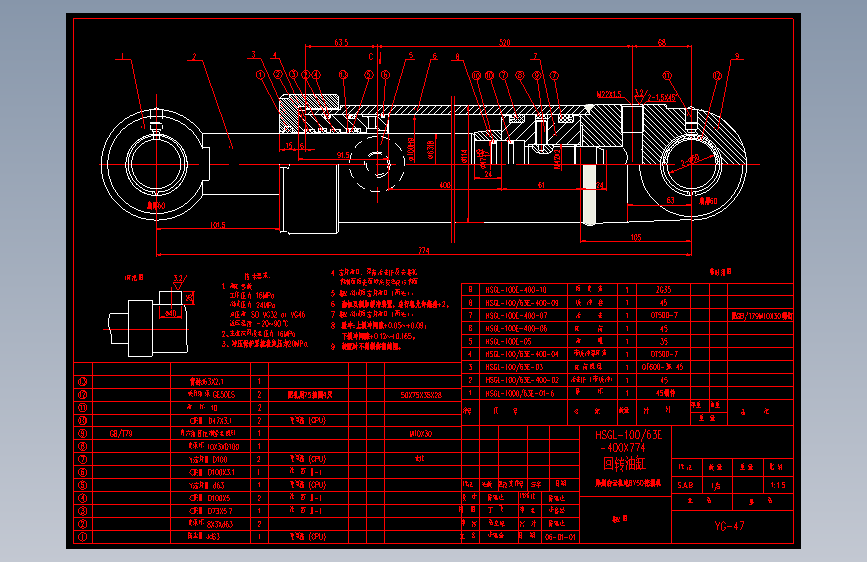Viewport: 867px width, 562px height.
Task: Click part code "HSGL-100/63E-400-04" in parts list
Action: pyautogui.click(x=522, y=354)
